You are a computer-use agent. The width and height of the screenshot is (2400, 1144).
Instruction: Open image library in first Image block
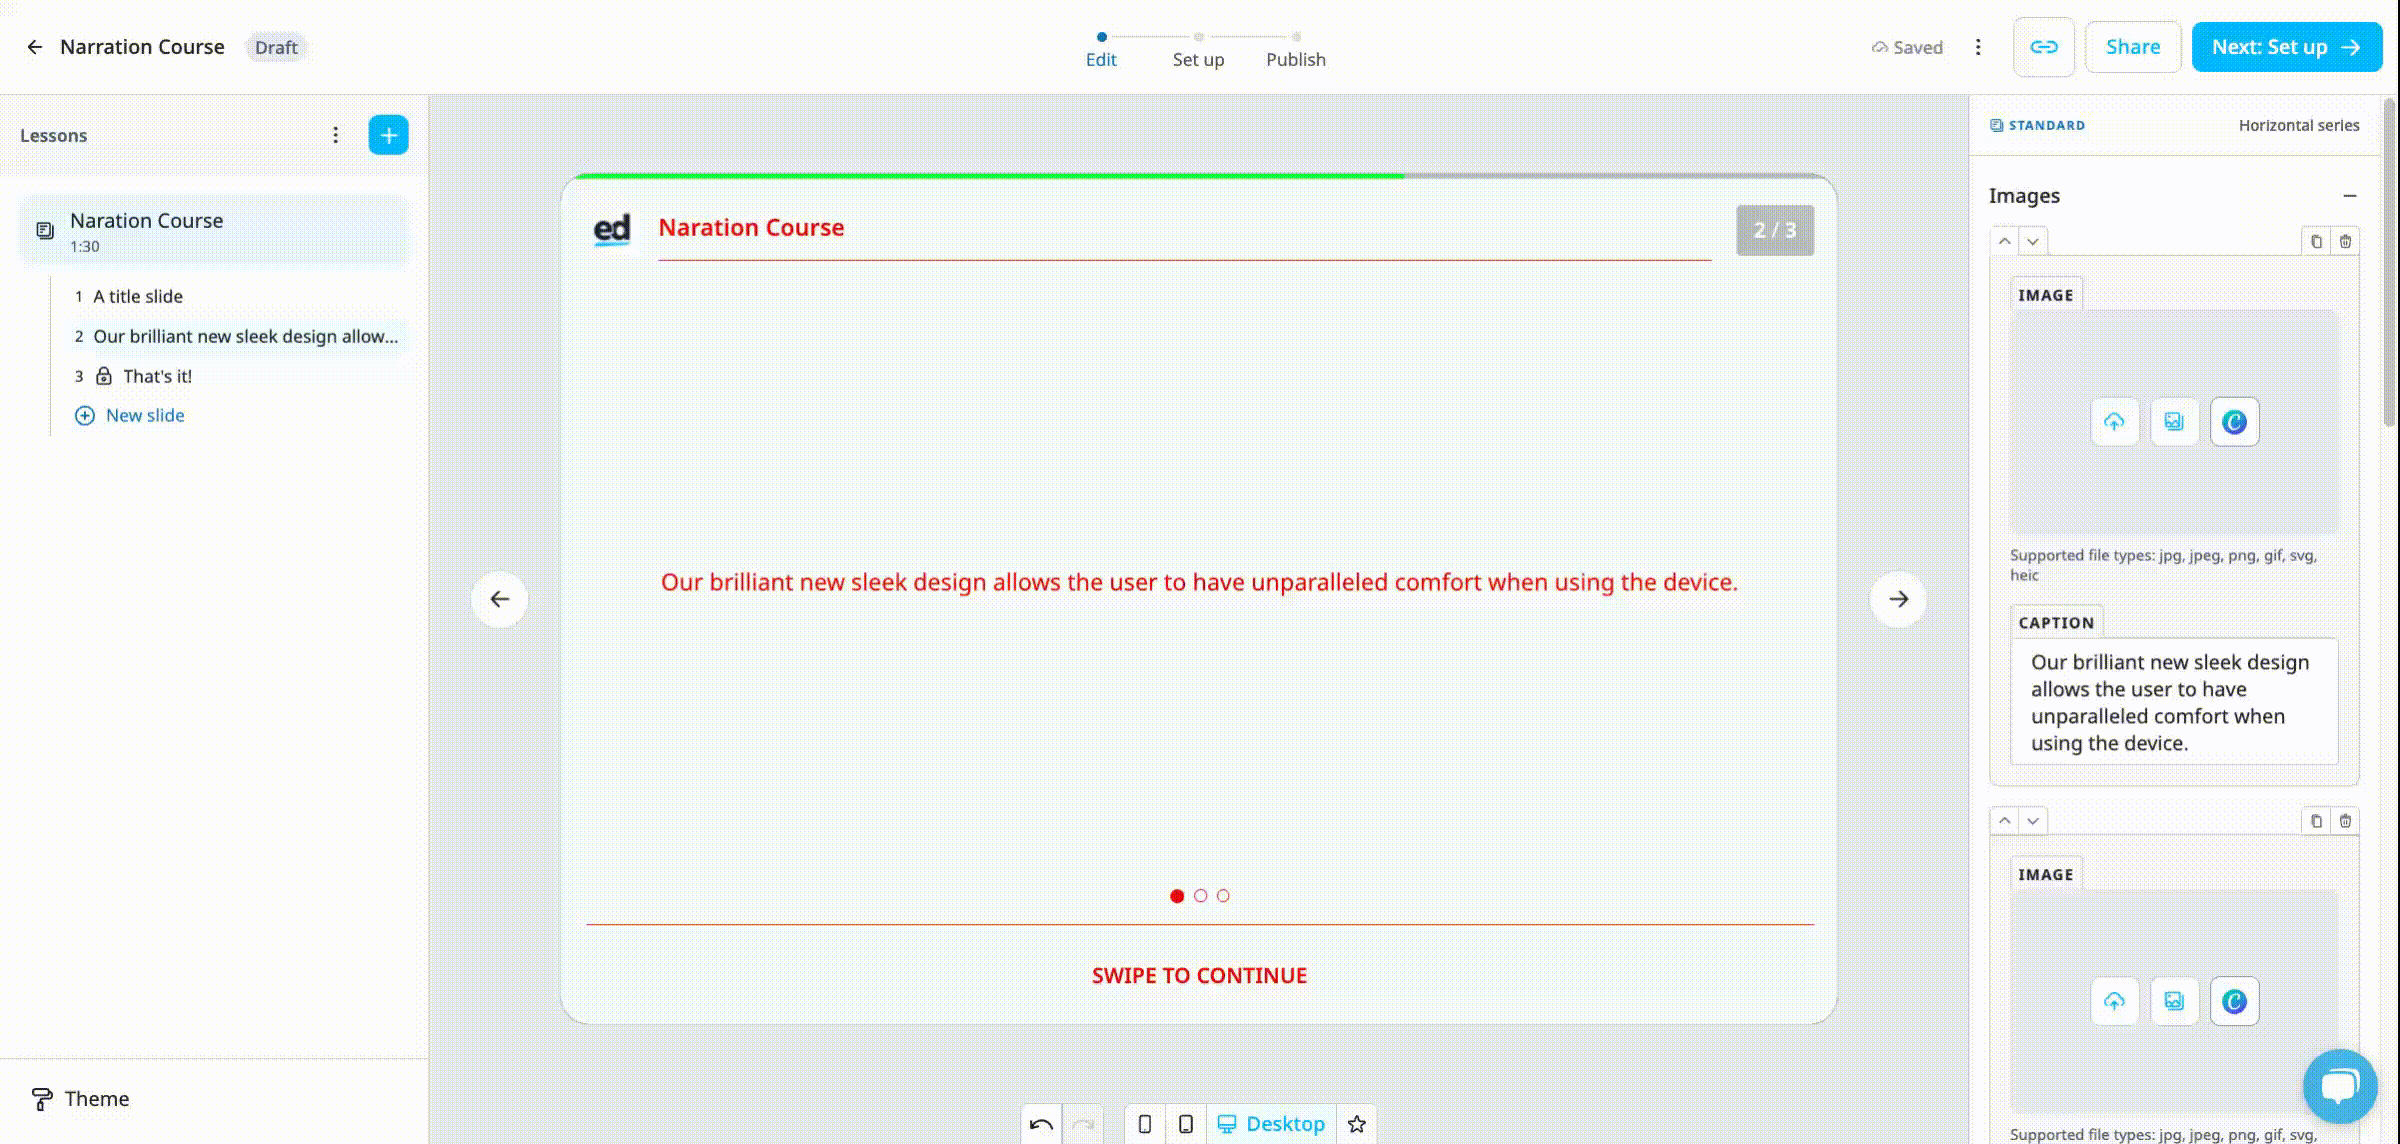[2174, 422]
